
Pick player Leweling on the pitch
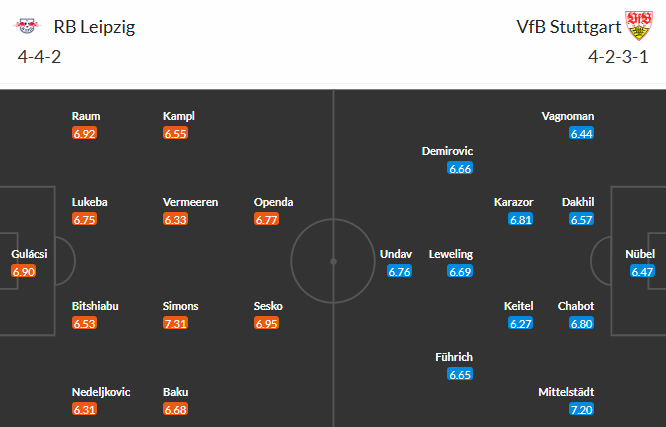(451, 254)
